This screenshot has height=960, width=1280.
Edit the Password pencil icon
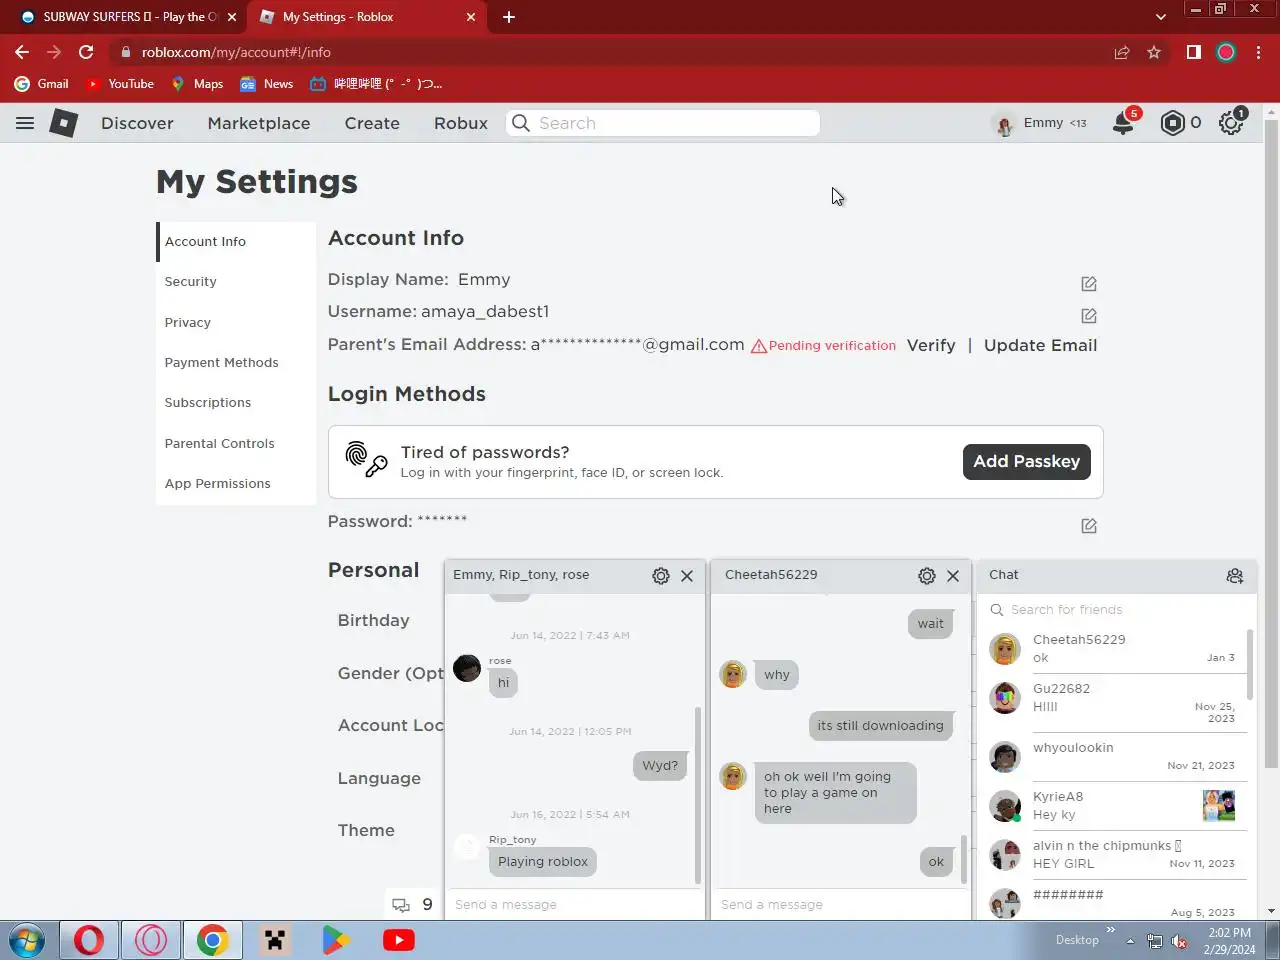[1089, 526]
